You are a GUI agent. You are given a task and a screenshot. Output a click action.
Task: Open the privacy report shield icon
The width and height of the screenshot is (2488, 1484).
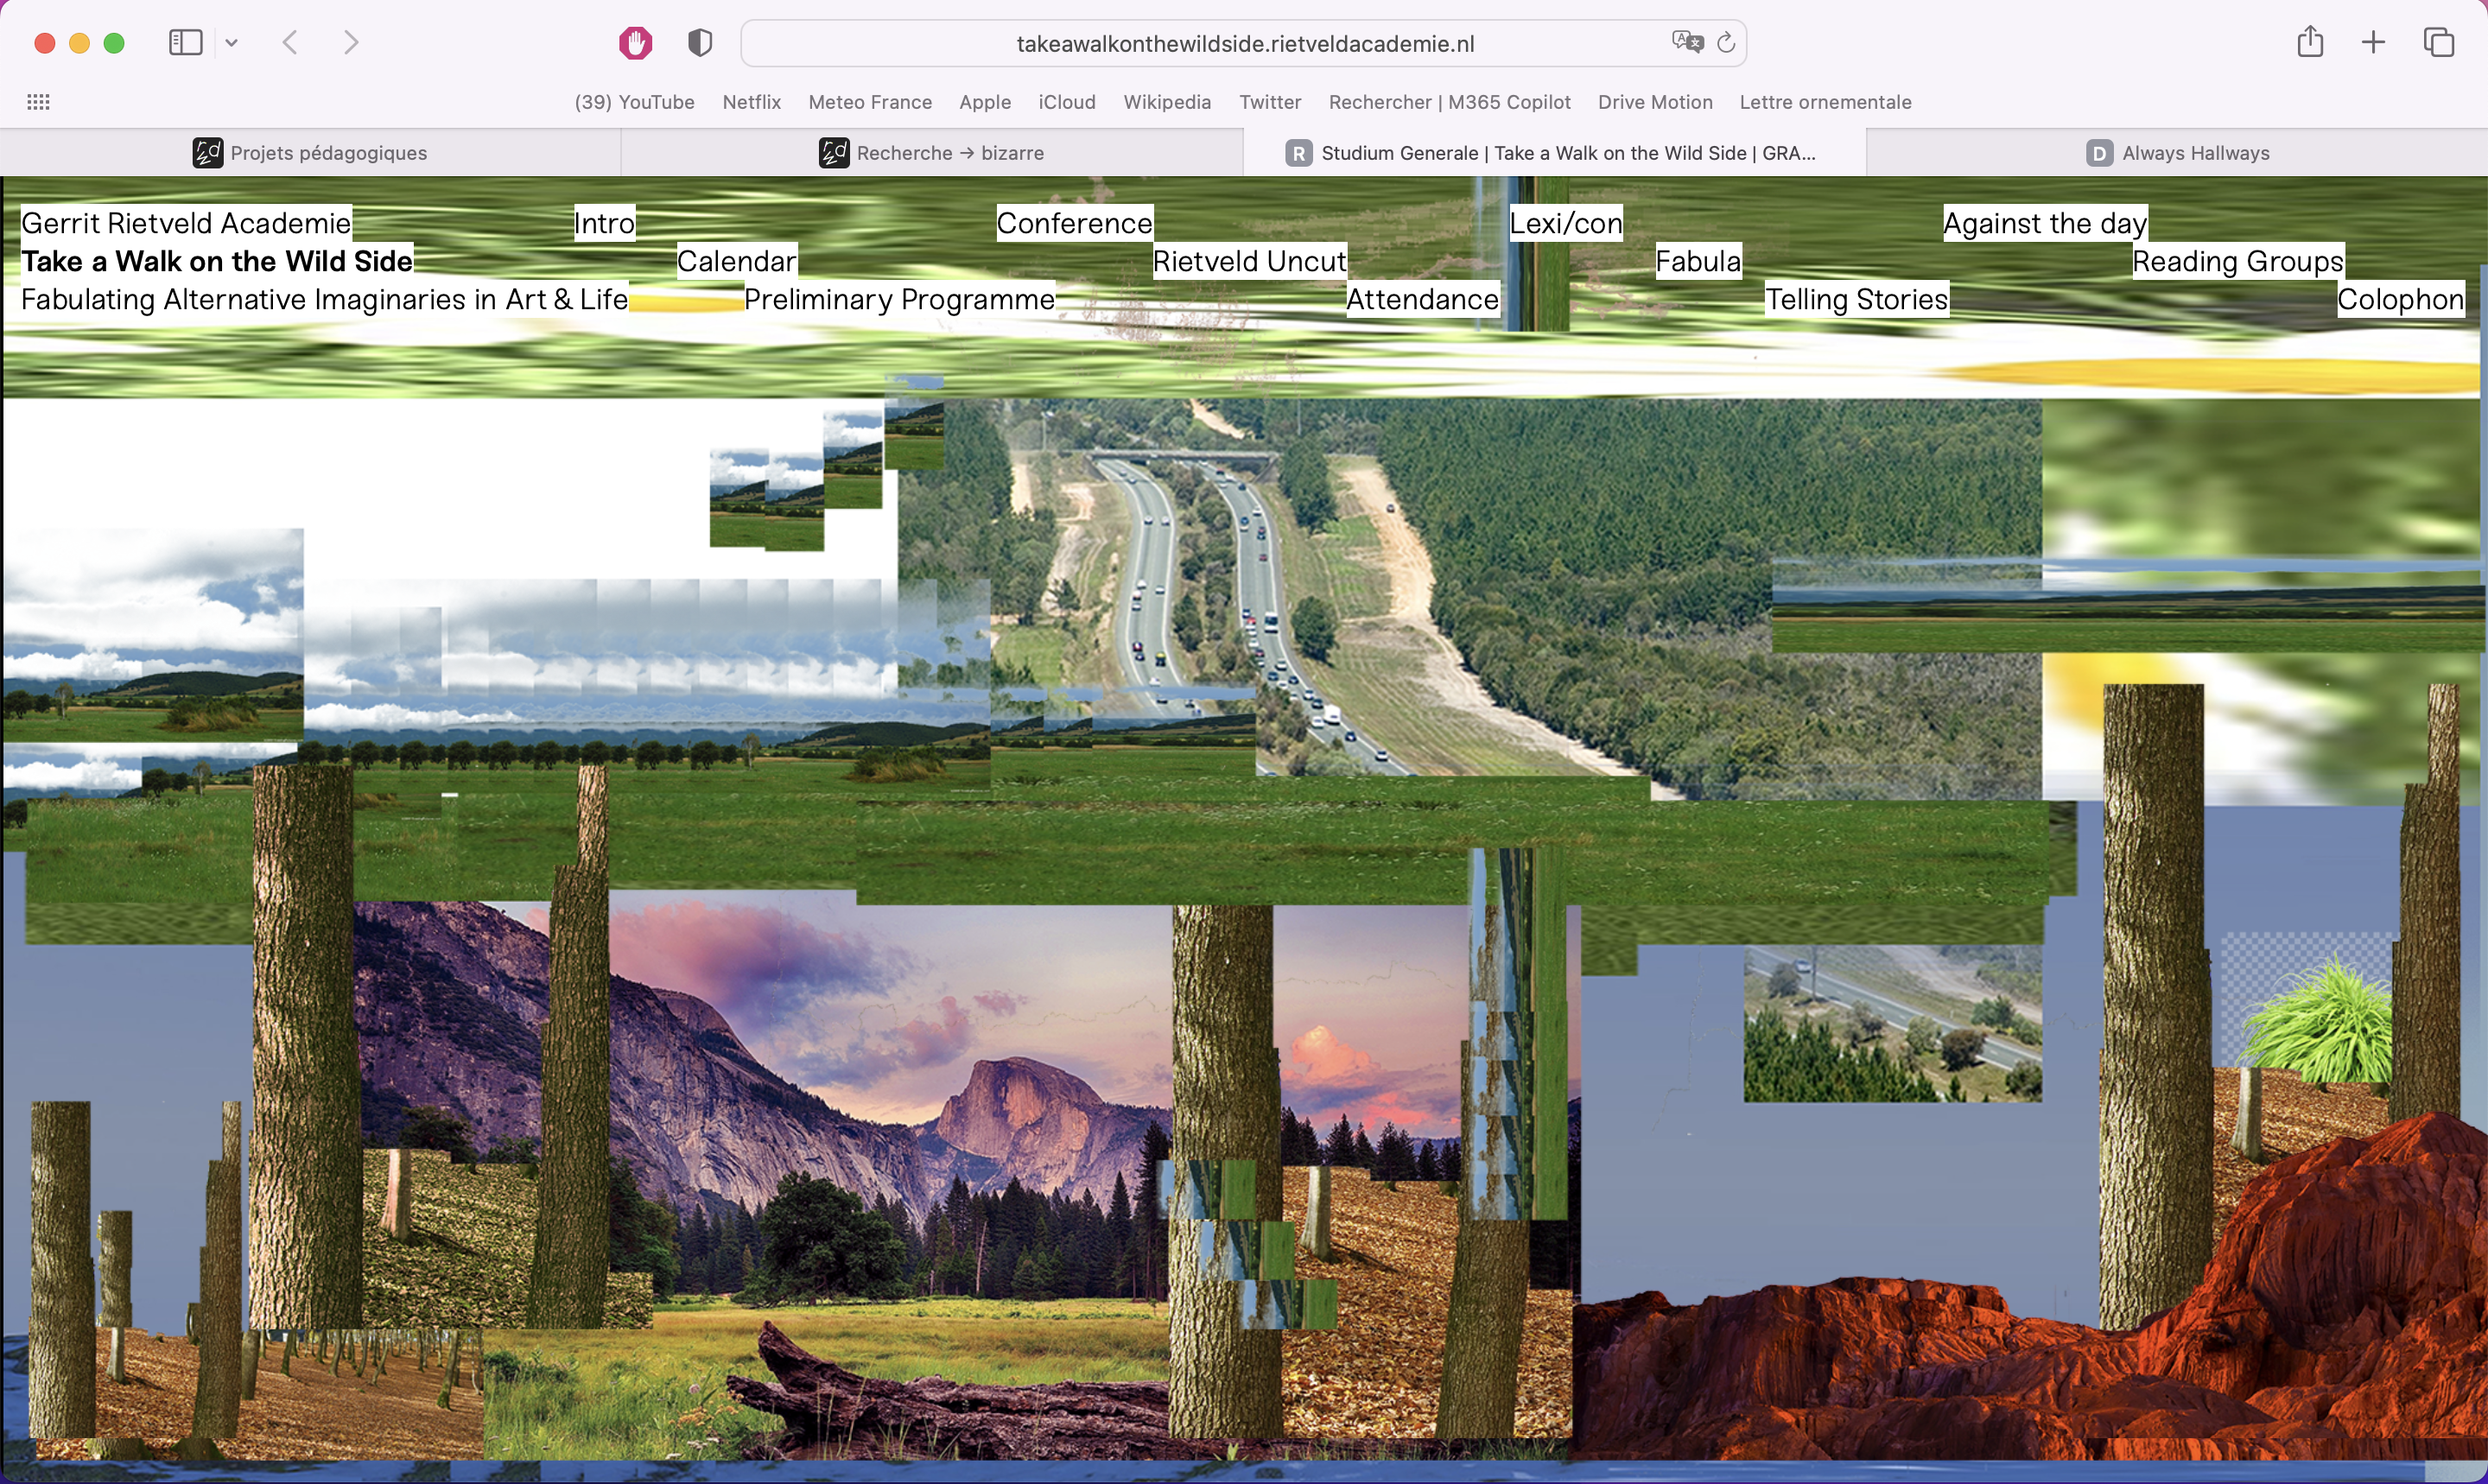(700, 43)
